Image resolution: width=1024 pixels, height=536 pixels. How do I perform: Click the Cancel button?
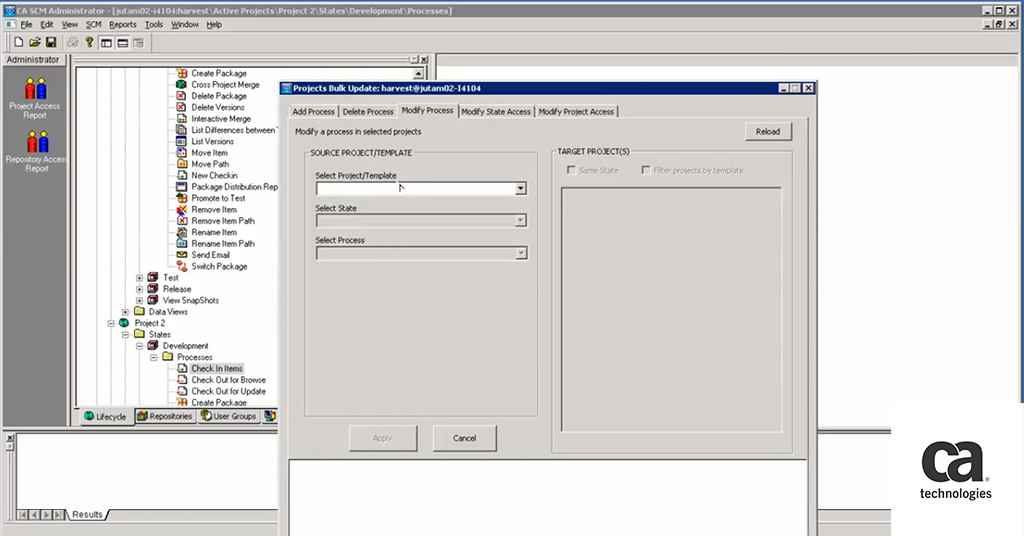(x=464, y=438)
